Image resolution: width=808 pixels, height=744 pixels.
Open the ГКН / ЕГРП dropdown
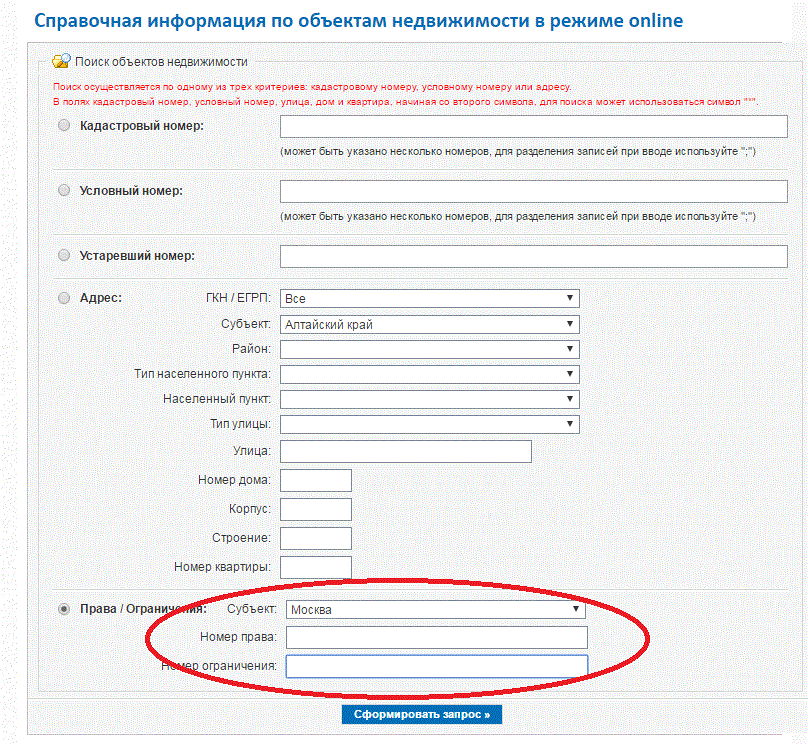click(430, 298)
